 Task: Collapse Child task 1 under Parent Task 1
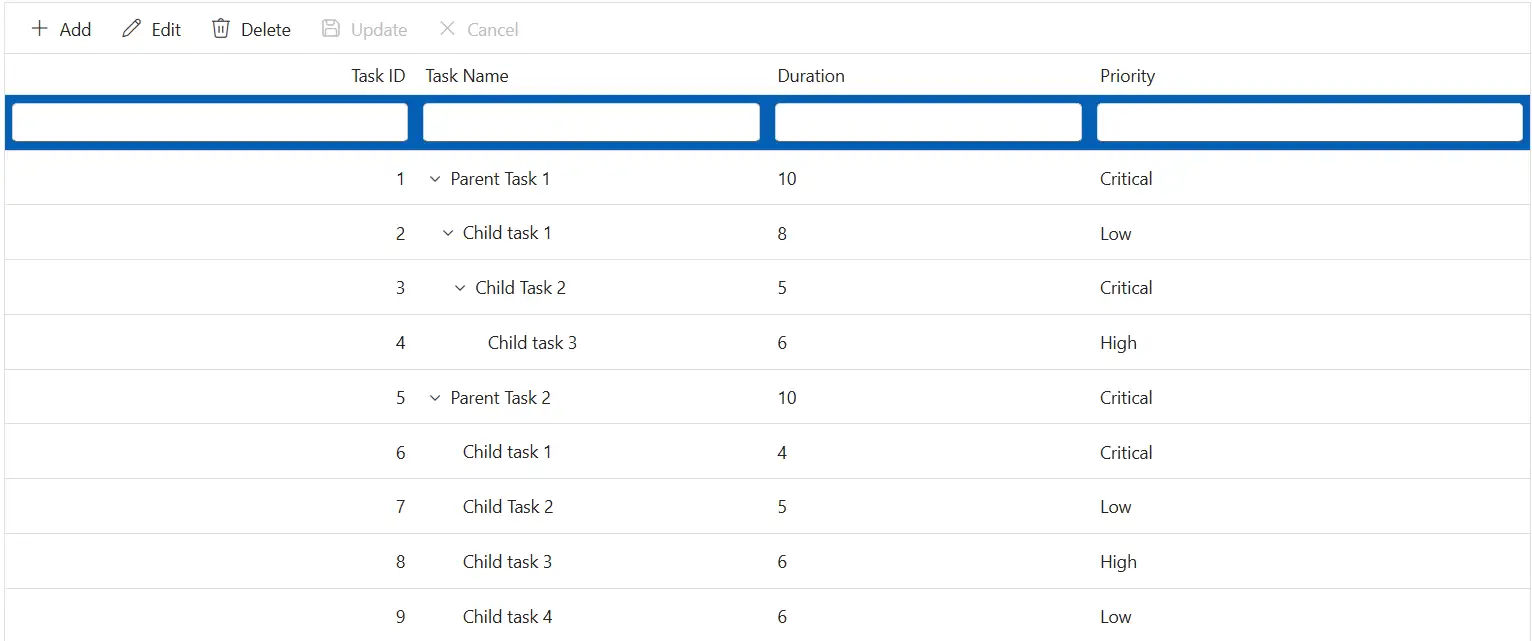coord(448,233)
